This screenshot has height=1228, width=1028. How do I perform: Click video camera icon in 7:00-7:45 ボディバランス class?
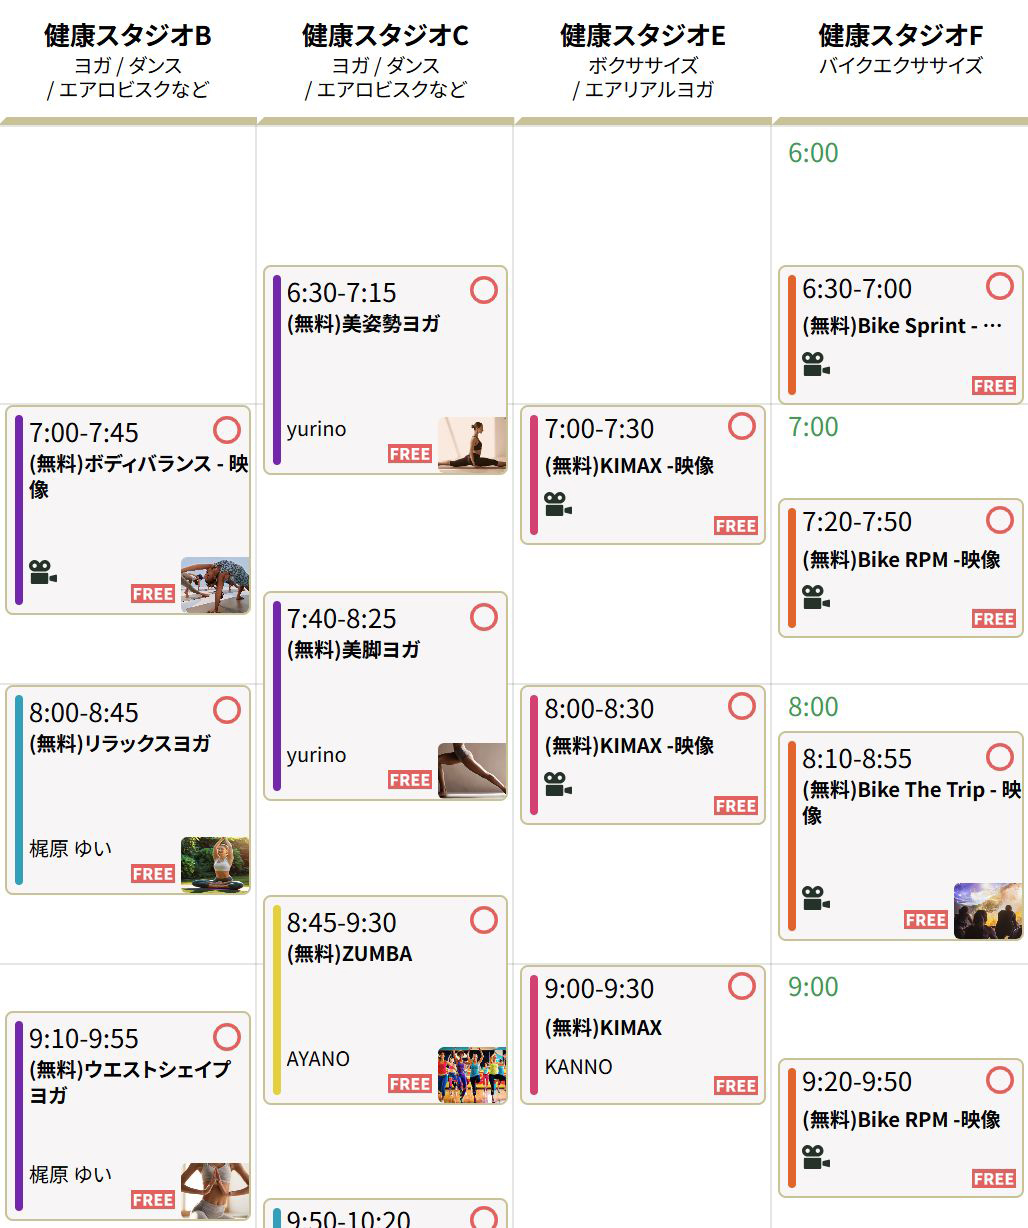(42, 572)
